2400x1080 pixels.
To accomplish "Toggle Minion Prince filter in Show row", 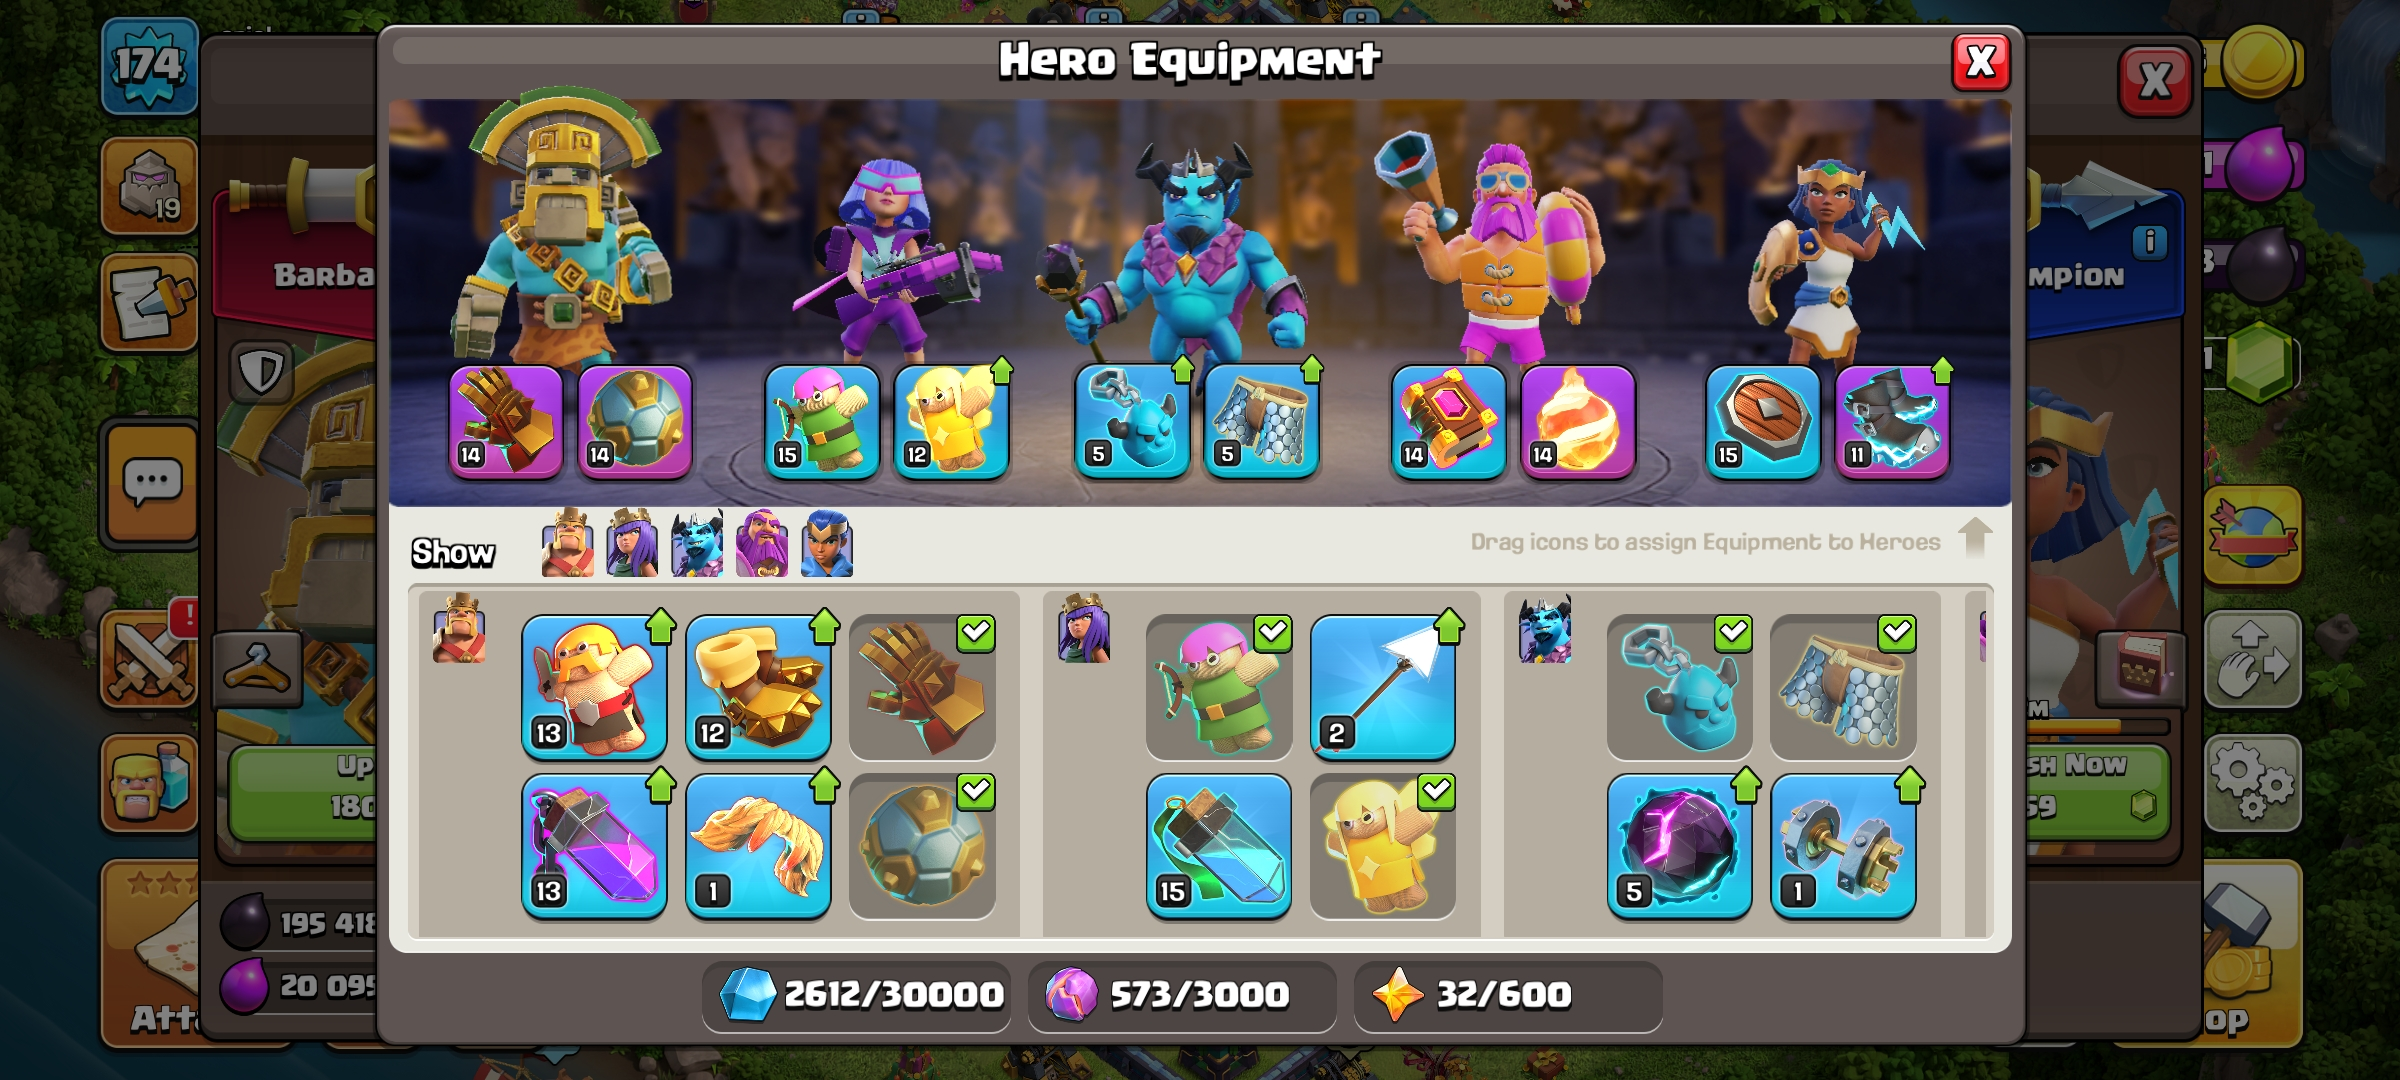I will (697, 543).
